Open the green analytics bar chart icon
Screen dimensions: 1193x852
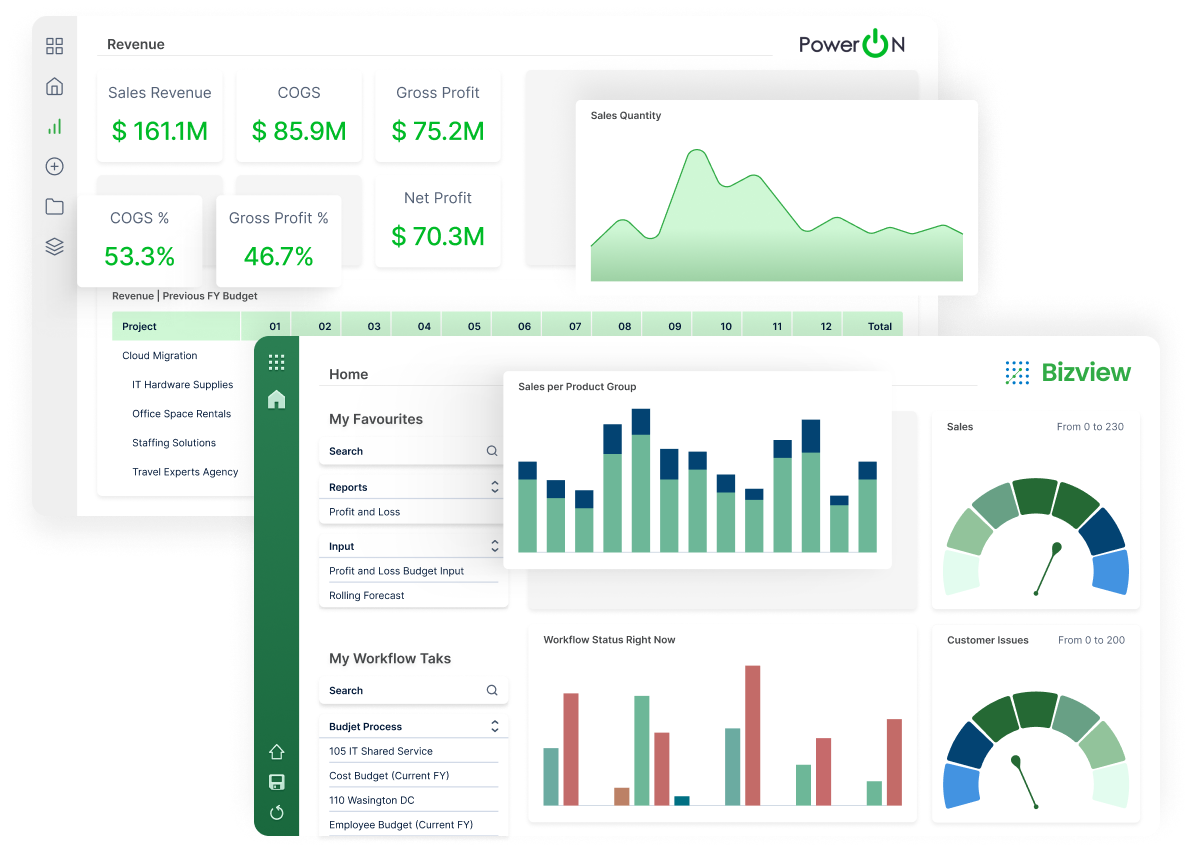(55, 126)
